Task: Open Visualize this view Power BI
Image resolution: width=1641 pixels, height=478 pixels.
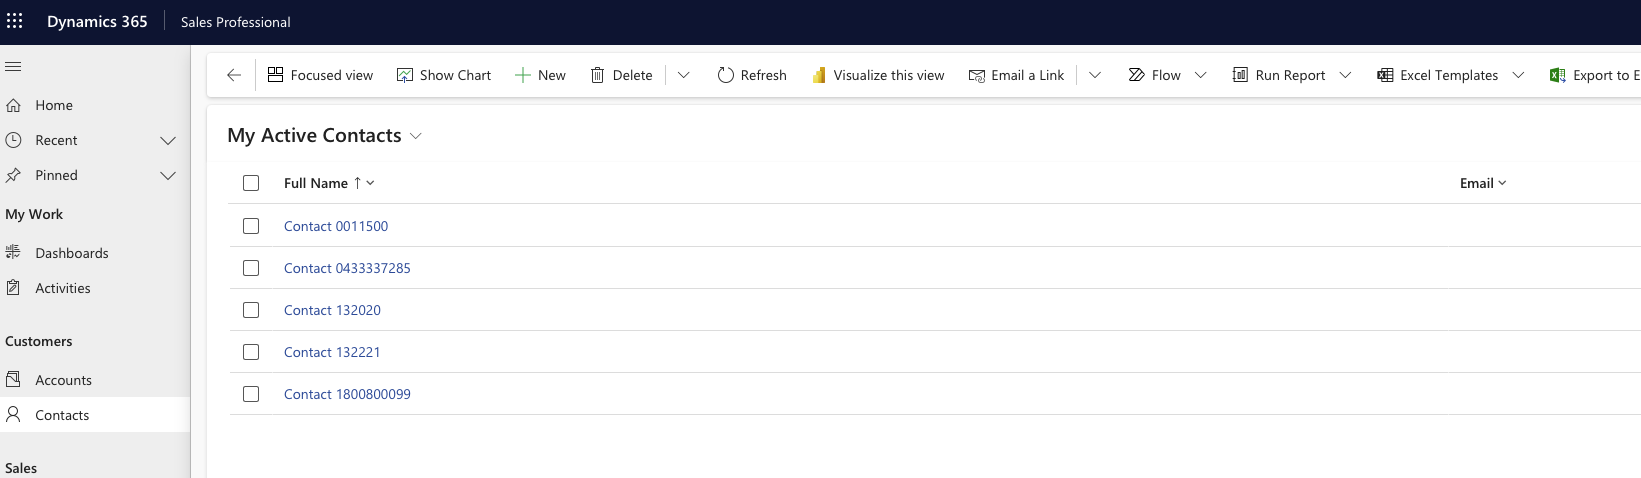Action: point(878,75)
